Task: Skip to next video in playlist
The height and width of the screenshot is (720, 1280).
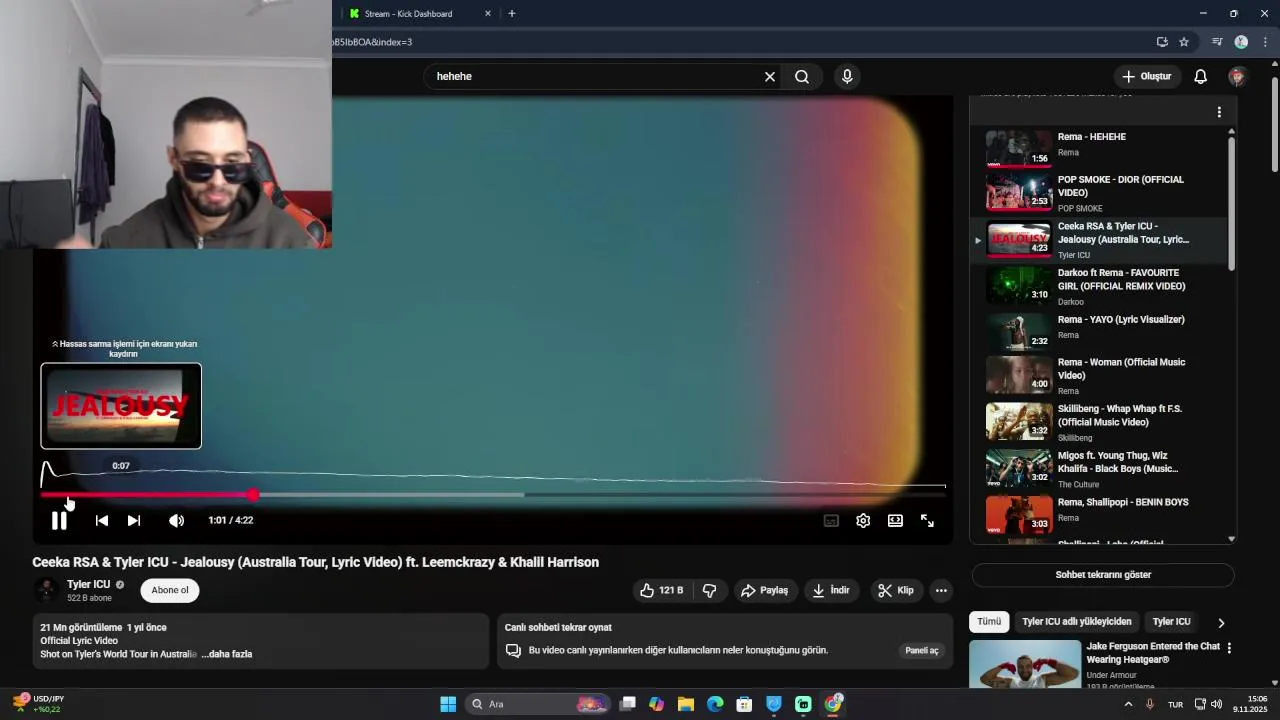Action: pos(134,520)
